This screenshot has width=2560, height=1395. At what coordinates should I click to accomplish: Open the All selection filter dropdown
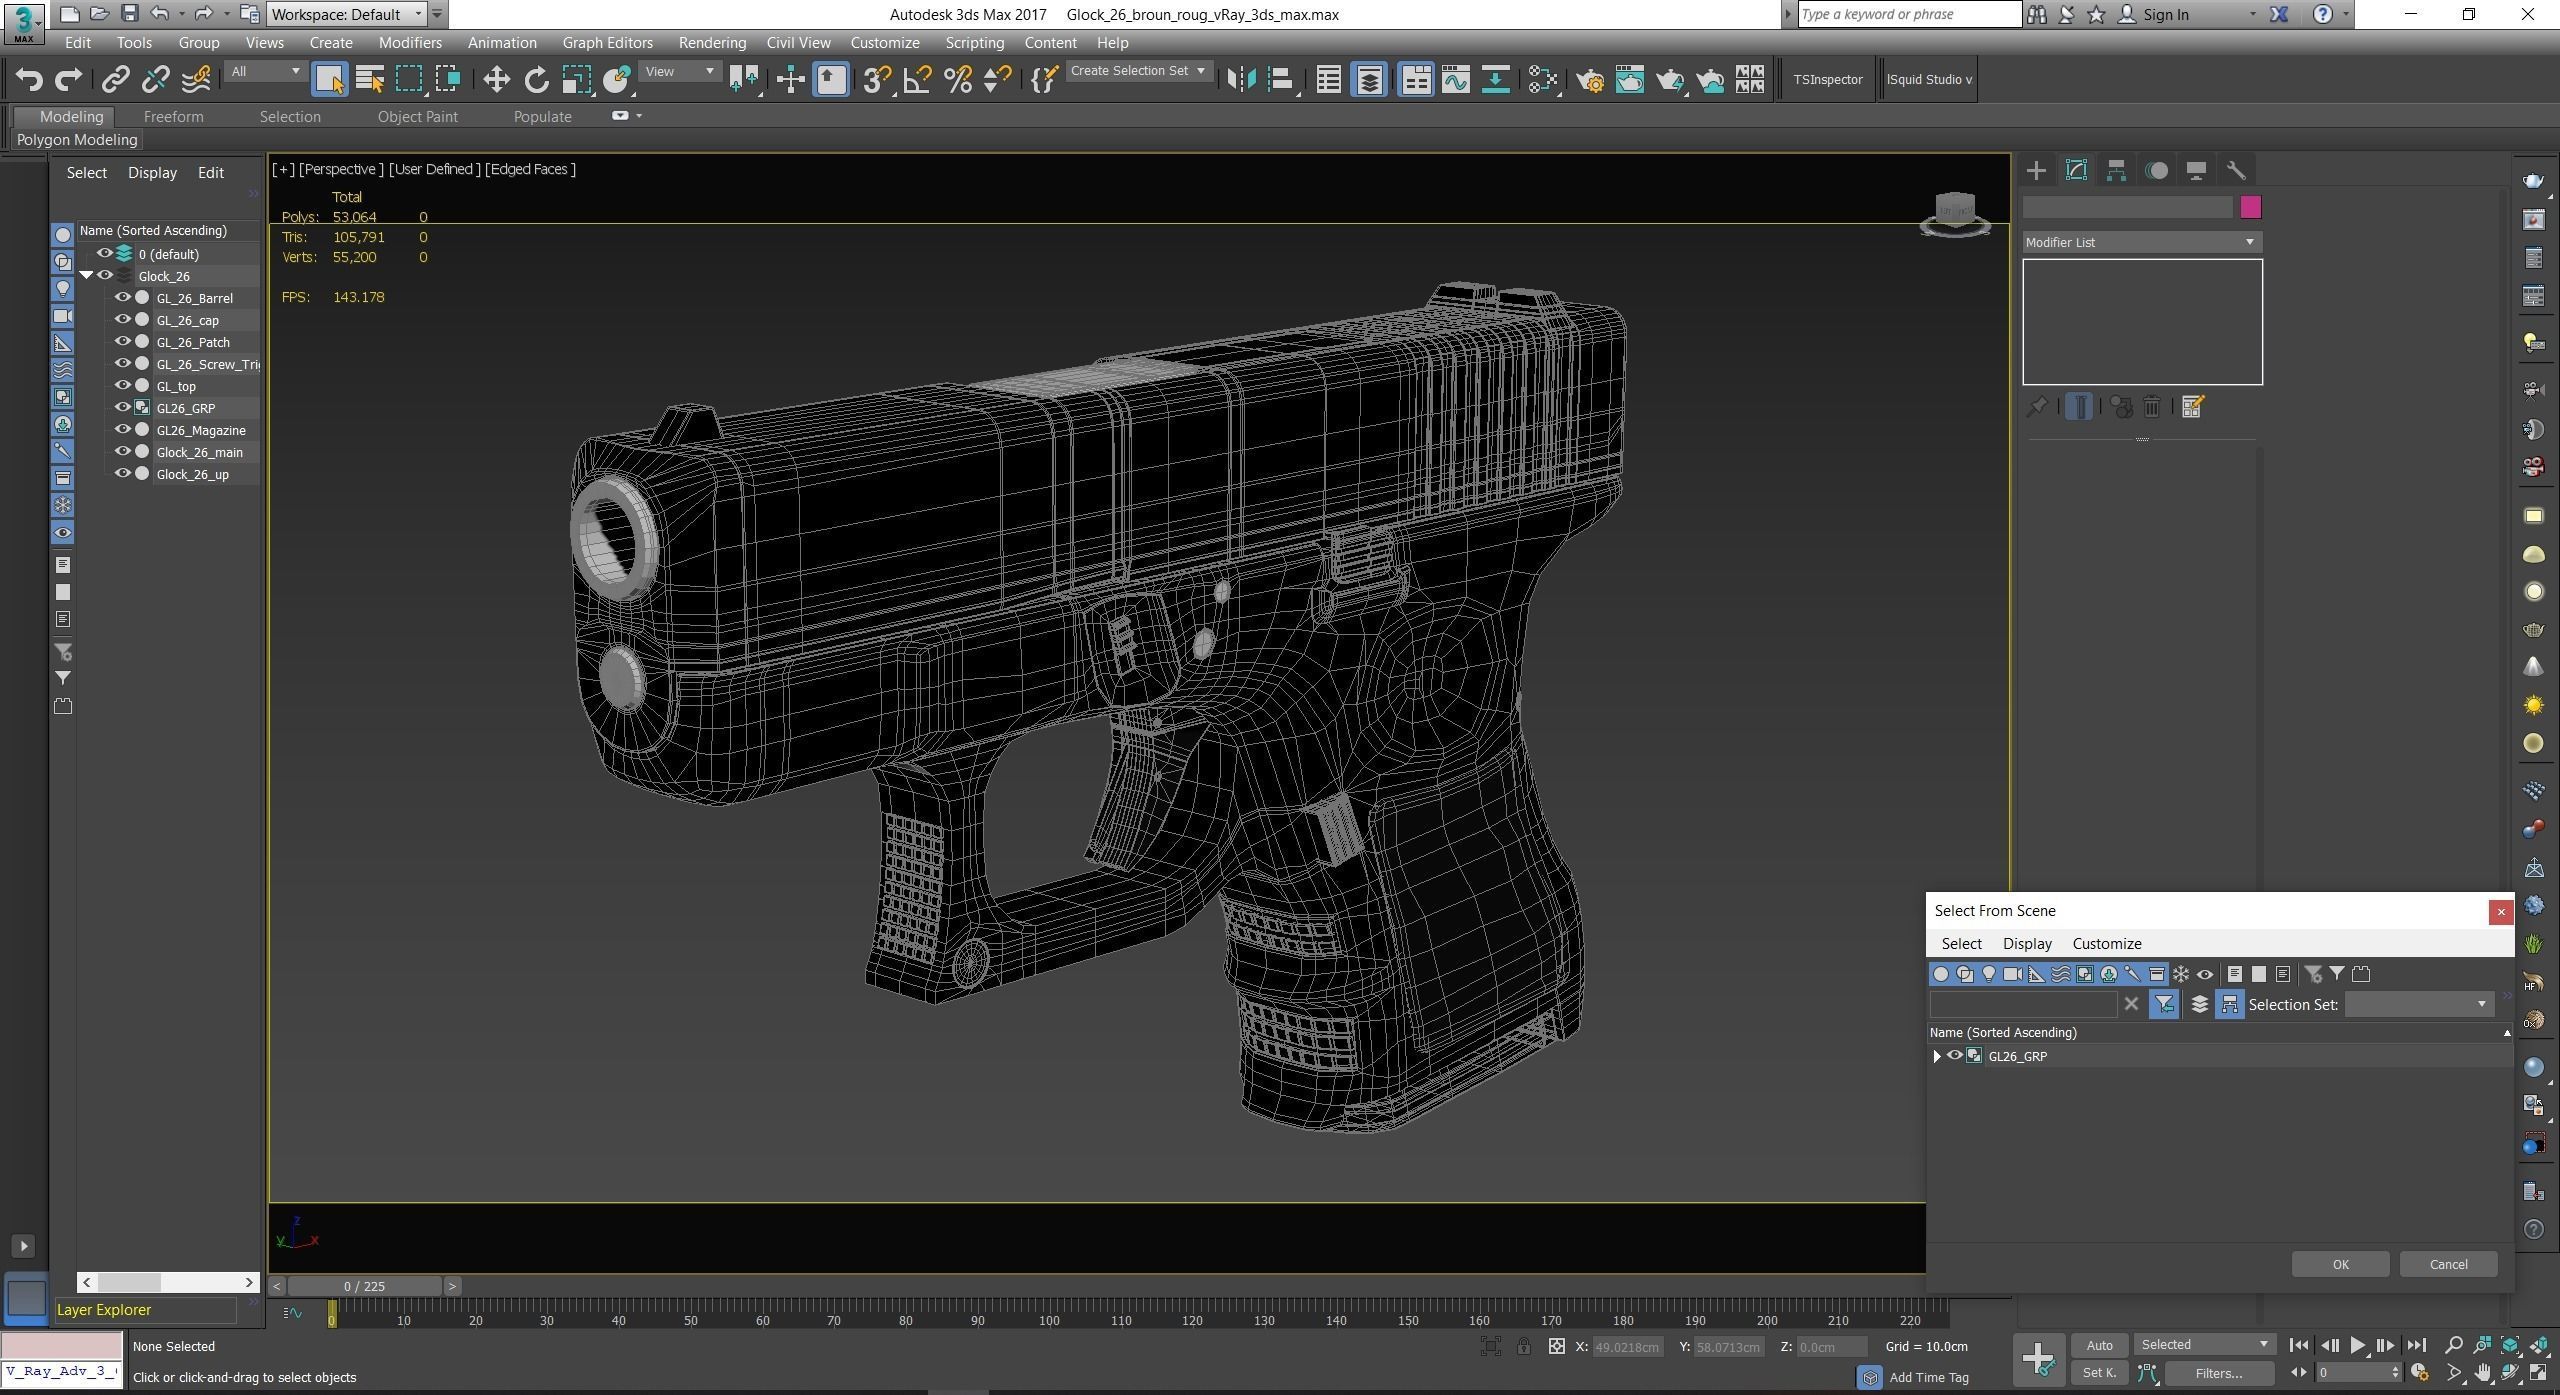pyautogui.click(x=264, y=71)
